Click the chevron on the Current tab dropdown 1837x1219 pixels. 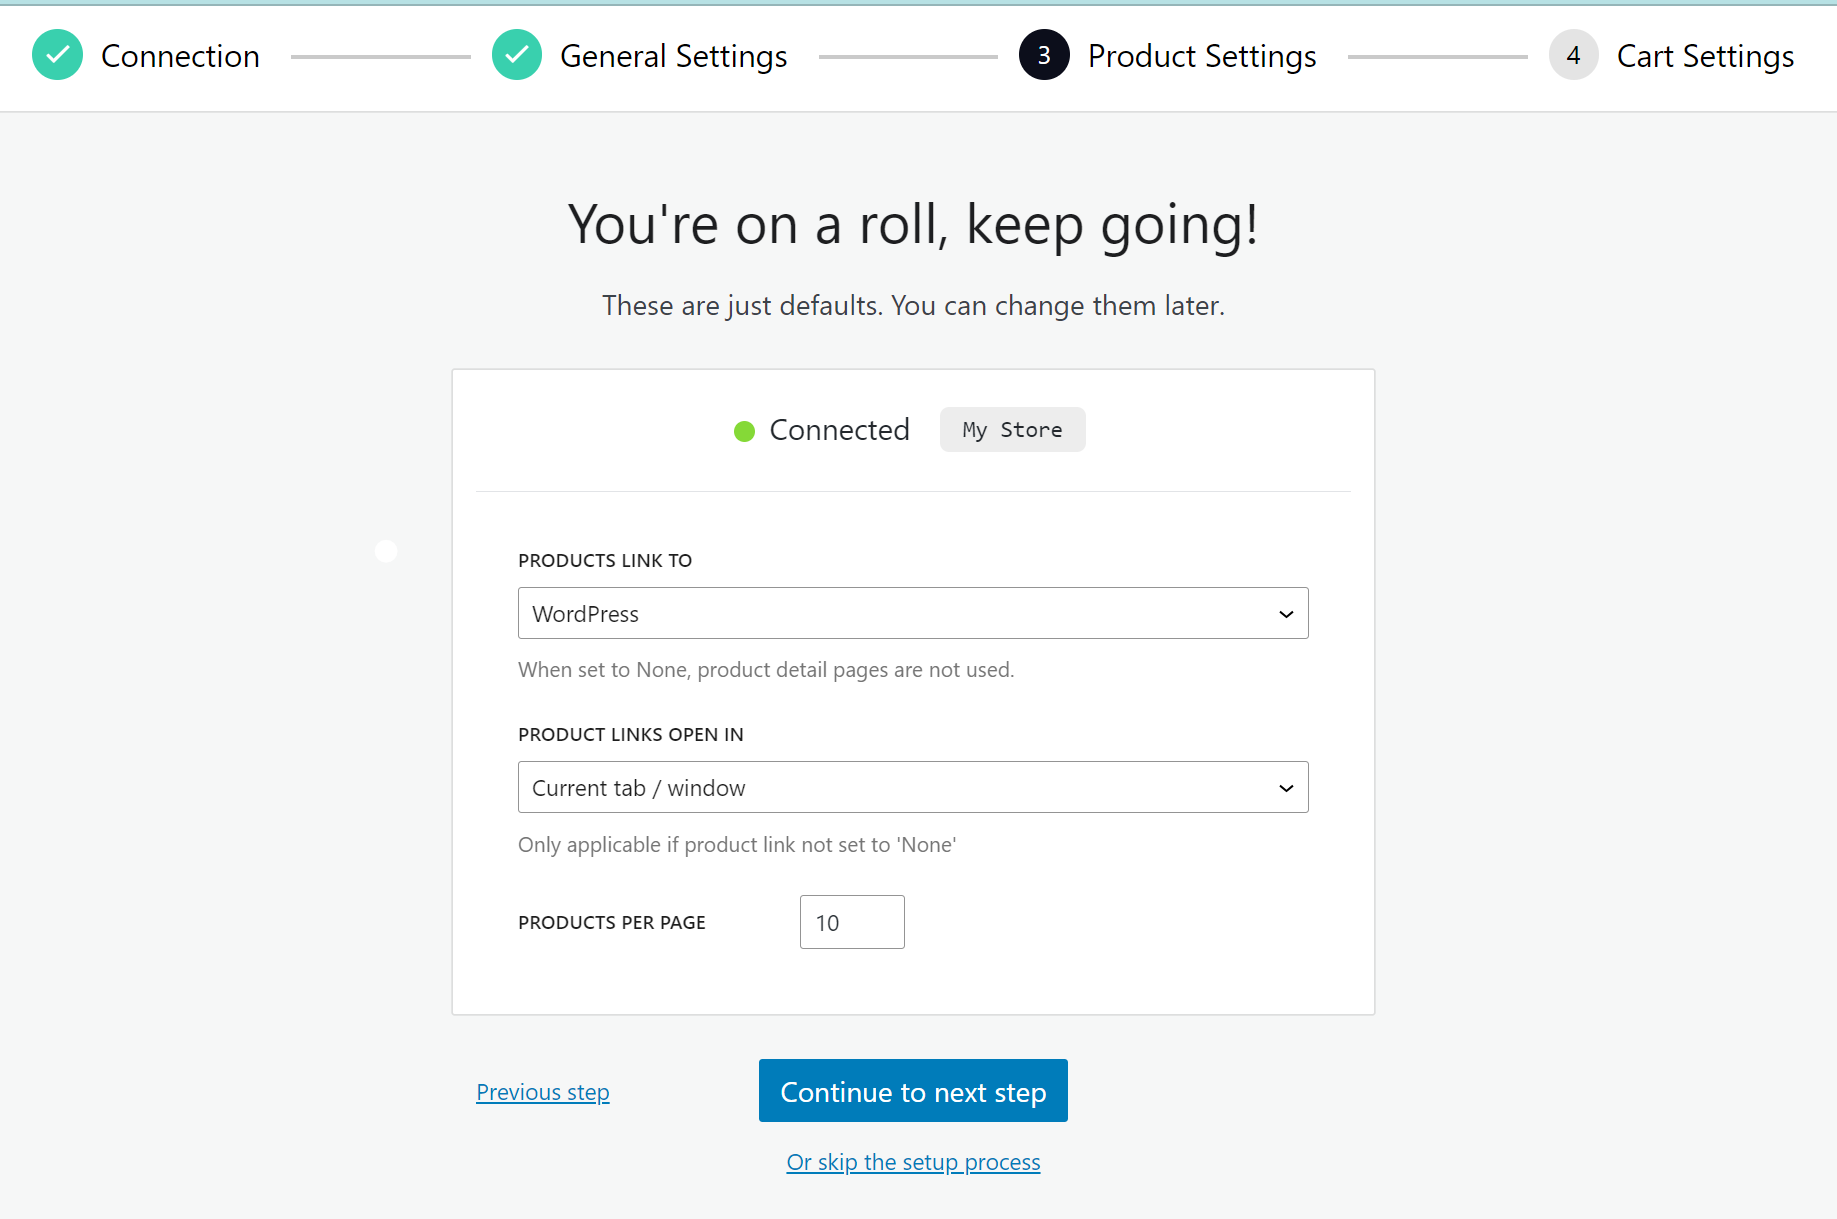pos(1286,788)
